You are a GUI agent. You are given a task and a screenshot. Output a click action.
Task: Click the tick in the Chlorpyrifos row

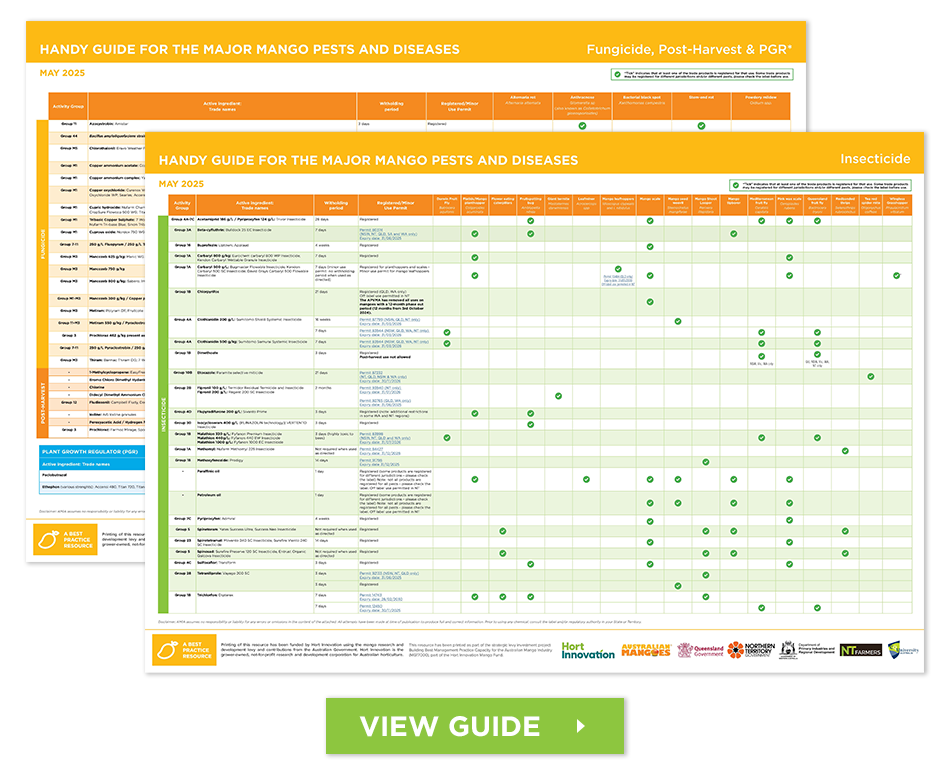pyautogui.click(x=650, y=302)
